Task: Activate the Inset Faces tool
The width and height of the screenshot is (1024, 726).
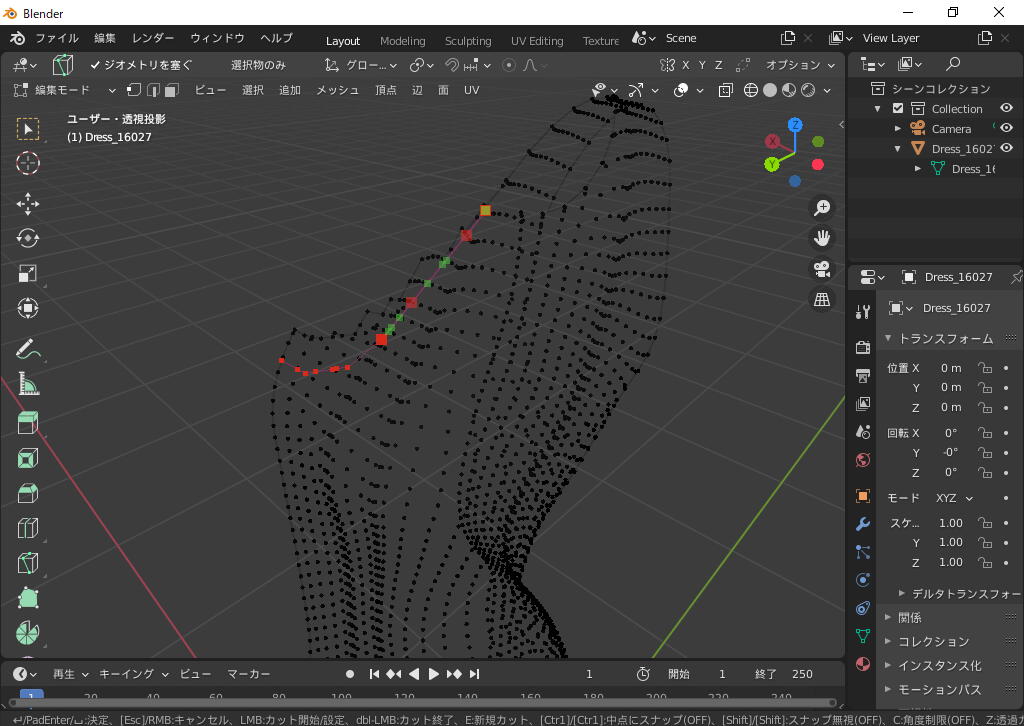Action: click(27, 458)
